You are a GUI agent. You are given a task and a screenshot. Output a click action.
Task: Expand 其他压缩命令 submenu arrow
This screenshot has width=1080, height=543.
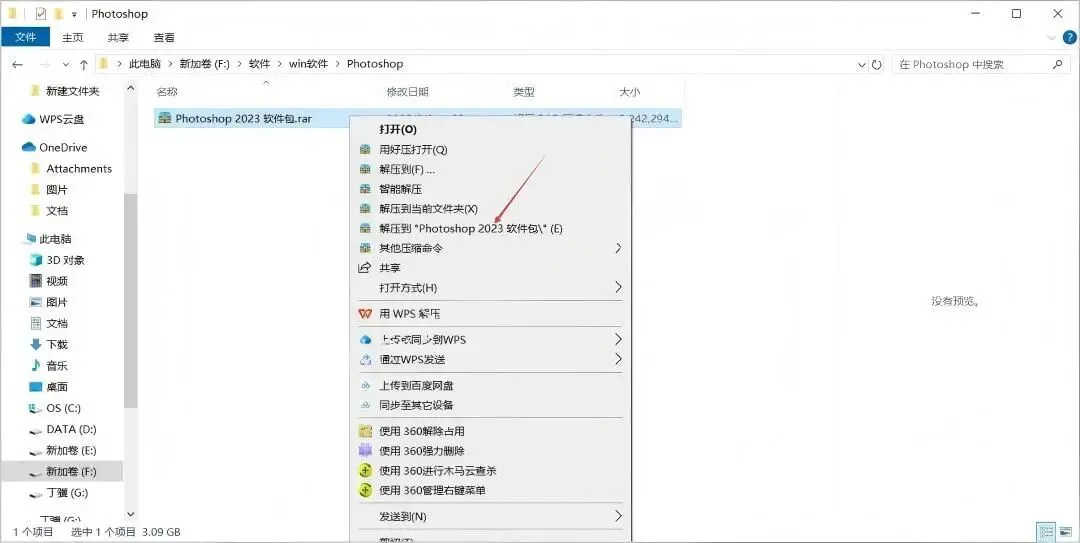click(618, 248)
